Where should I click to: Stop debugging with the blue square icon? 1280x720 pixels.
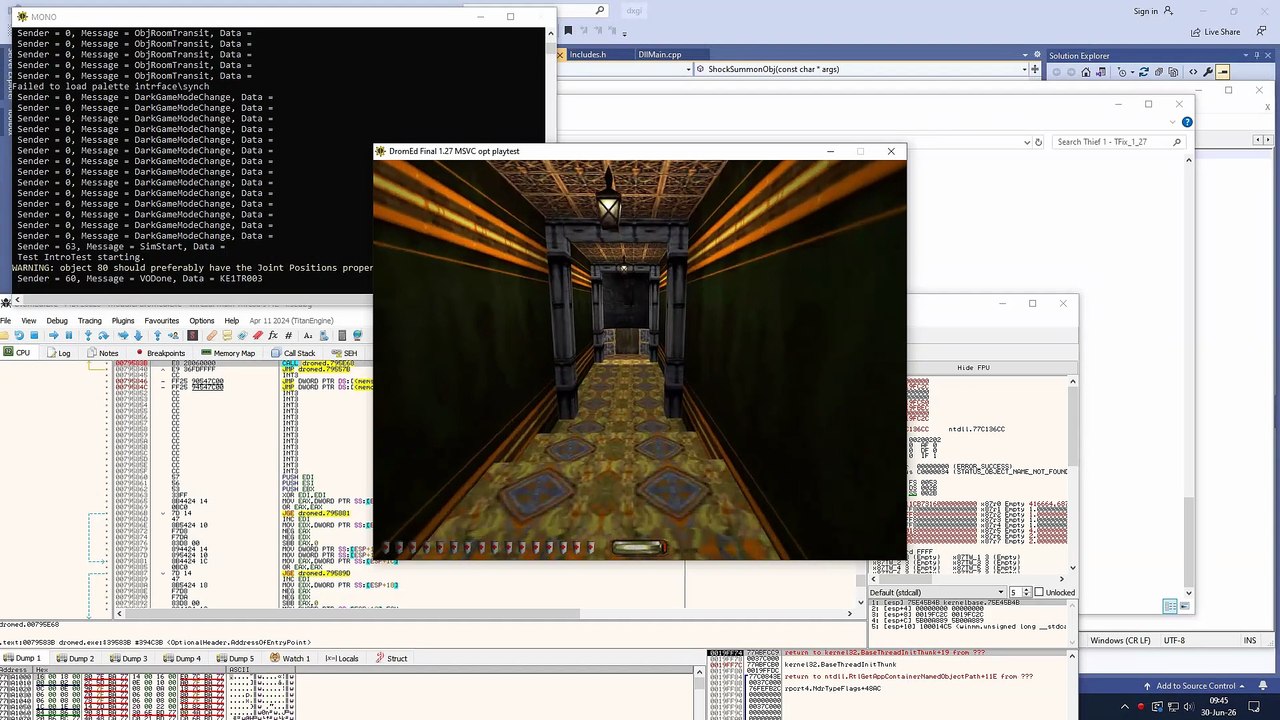point(34,335)
